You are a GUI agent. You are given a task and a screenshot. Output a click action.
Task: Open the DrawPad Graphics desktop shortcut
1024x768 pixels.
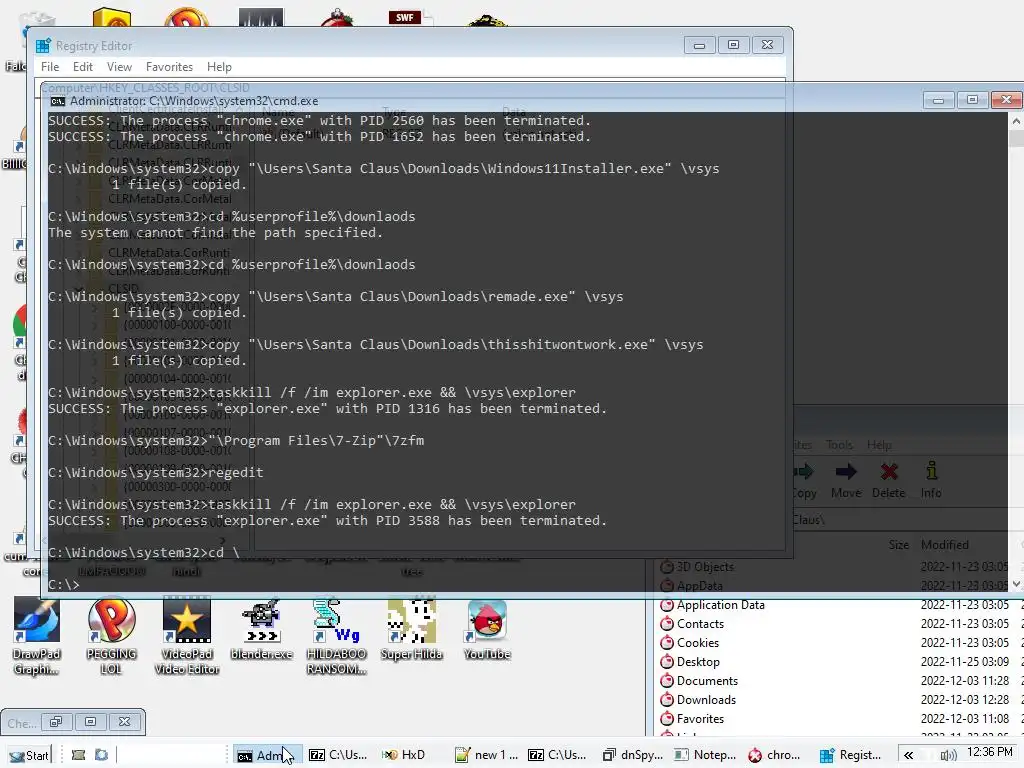[37, 636]
